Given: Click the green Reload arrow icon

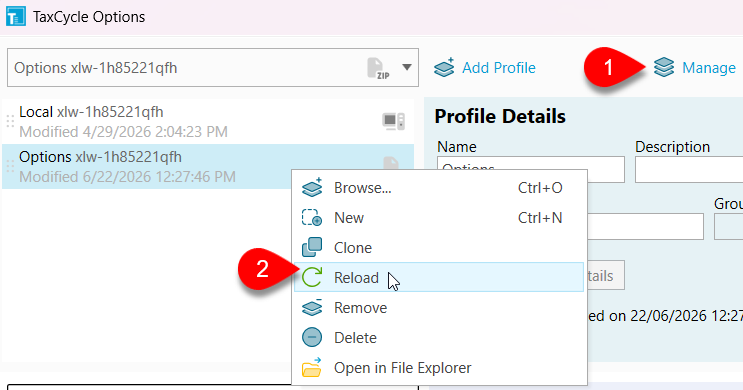Looking at the screenshot, I should pos(312,277).
